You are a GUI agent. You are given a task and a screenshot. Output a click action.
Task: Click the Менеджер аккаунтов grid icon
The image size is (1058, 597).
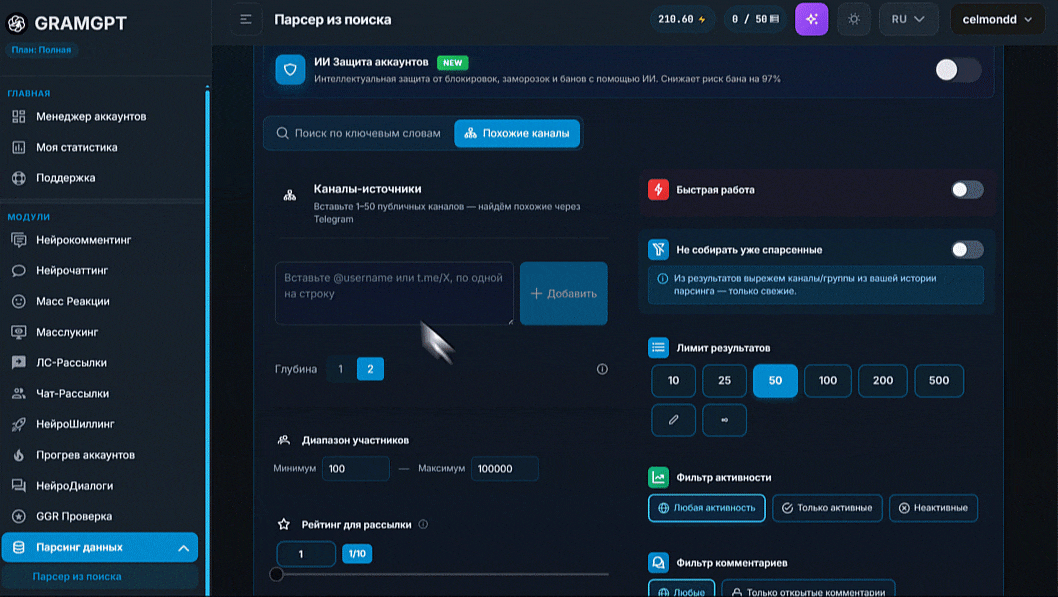19,117
